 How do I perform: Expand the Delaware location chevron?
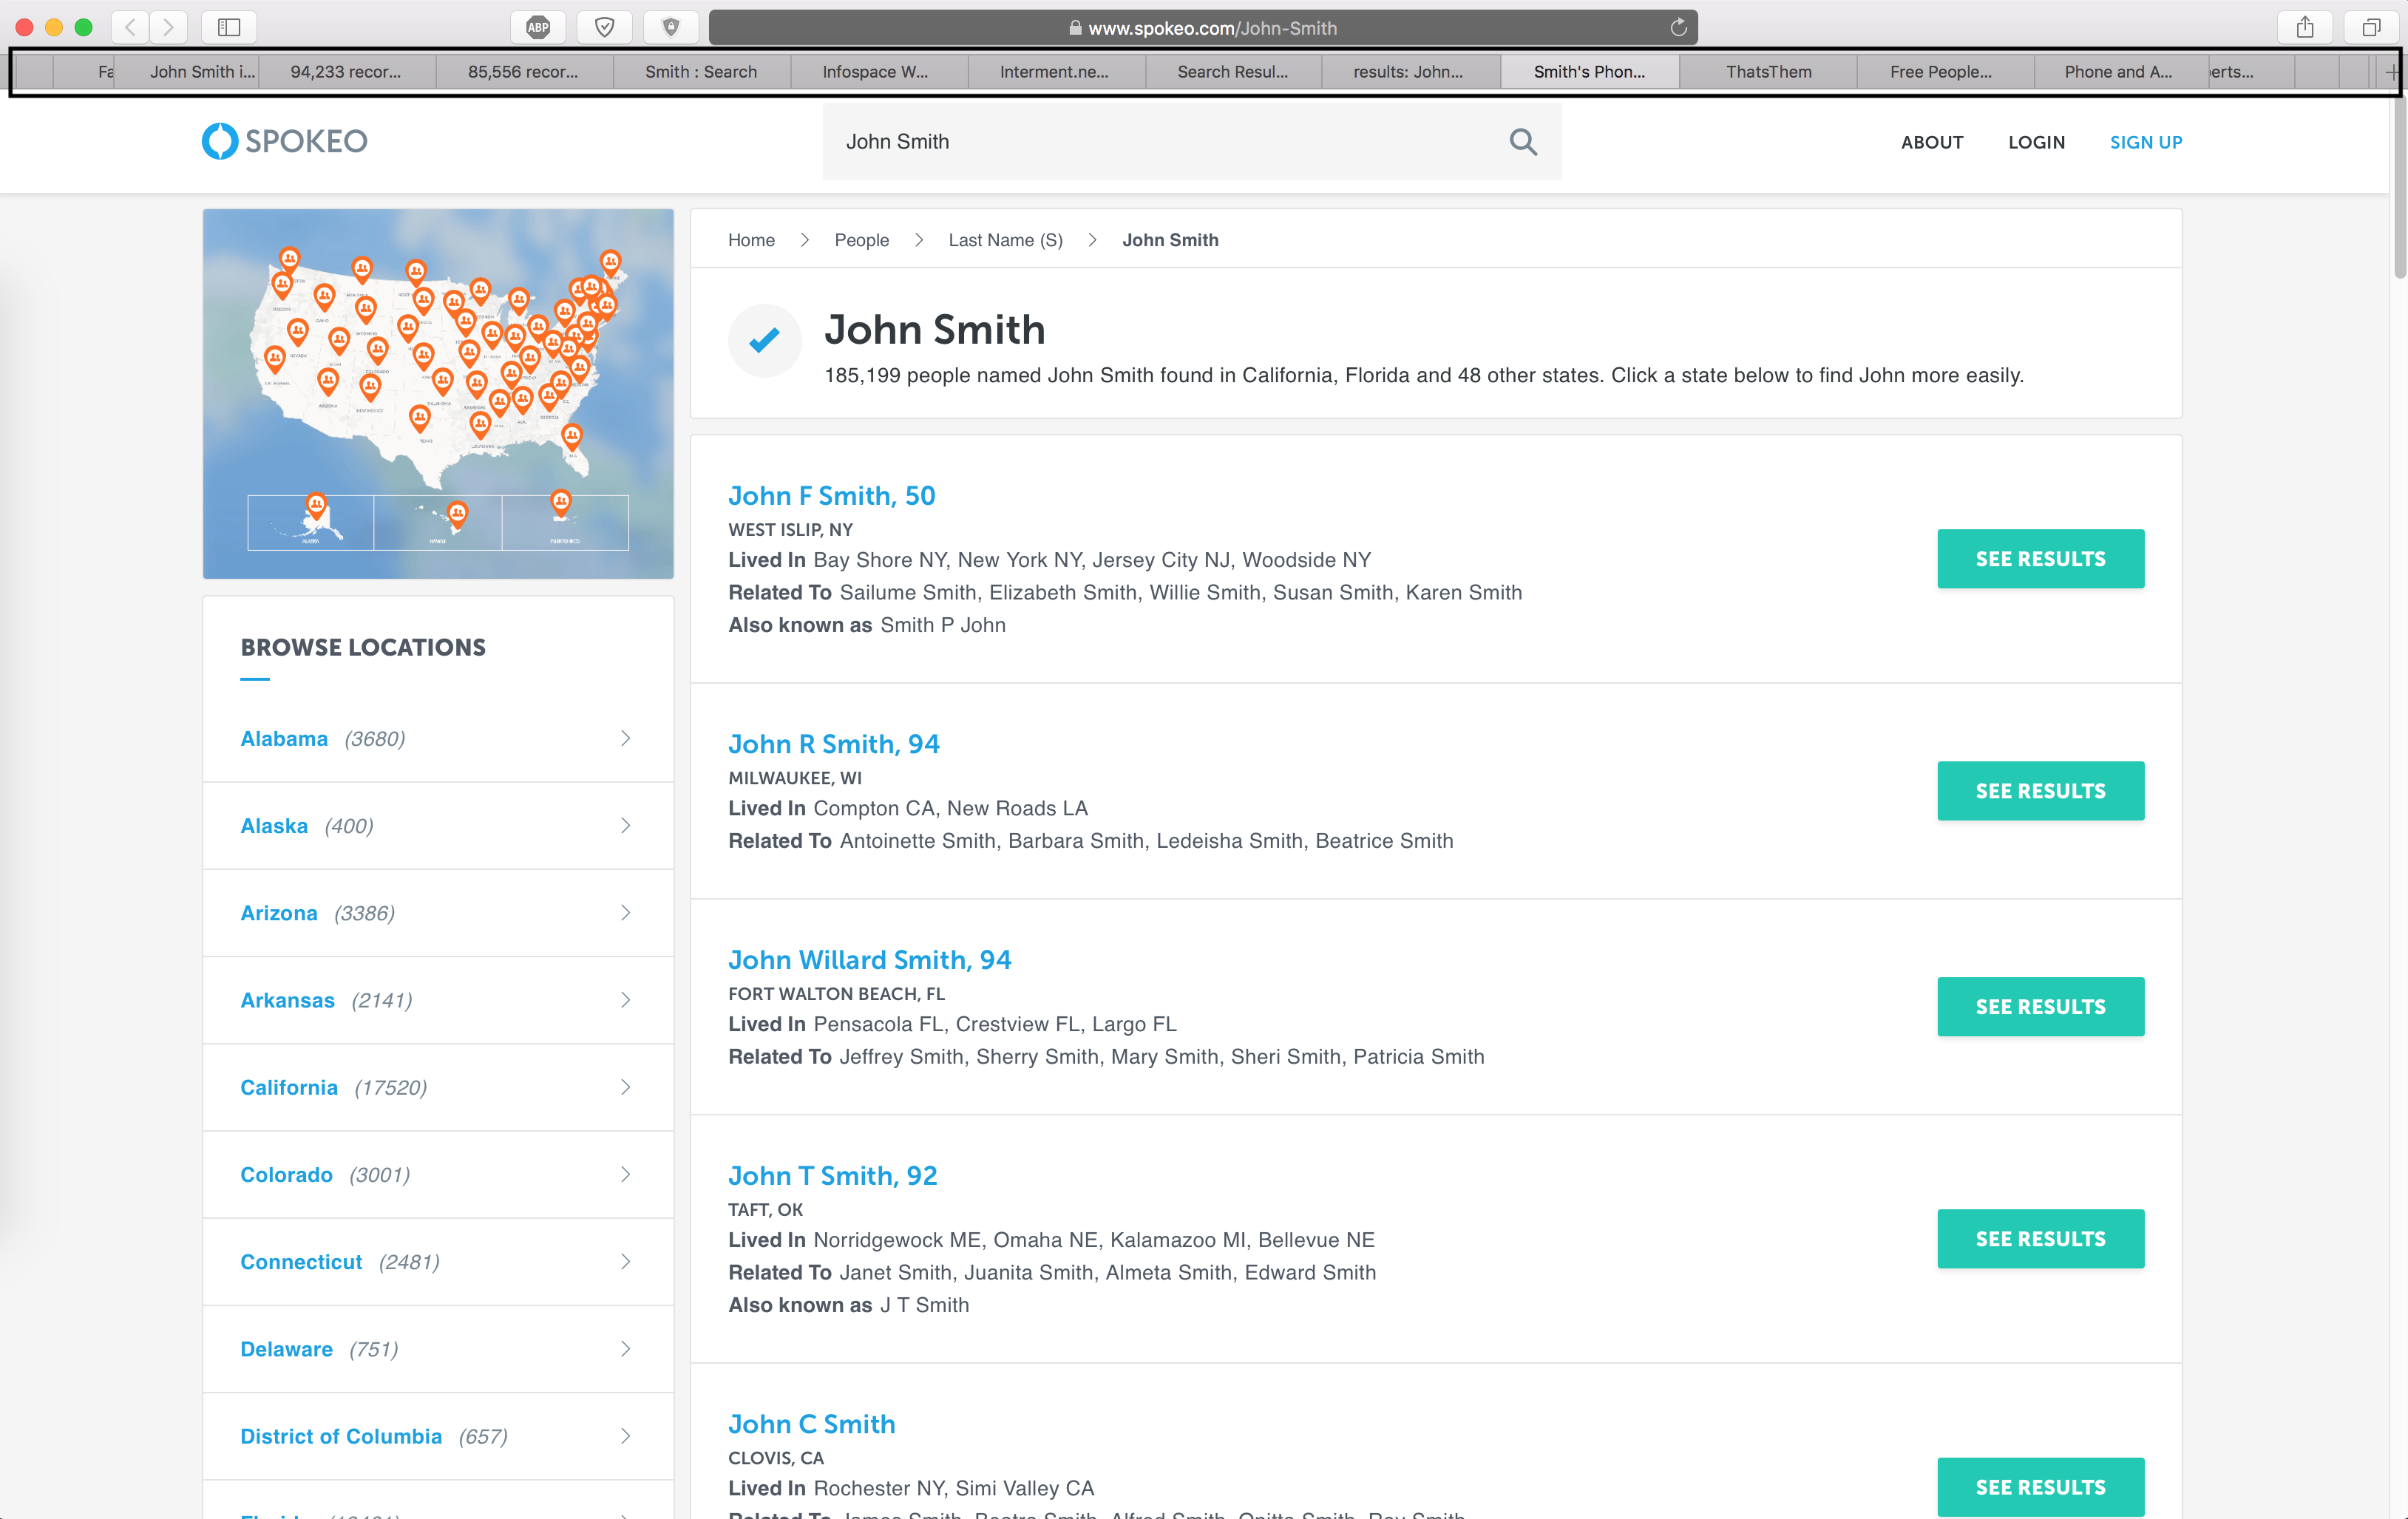tap(625, 1349)
